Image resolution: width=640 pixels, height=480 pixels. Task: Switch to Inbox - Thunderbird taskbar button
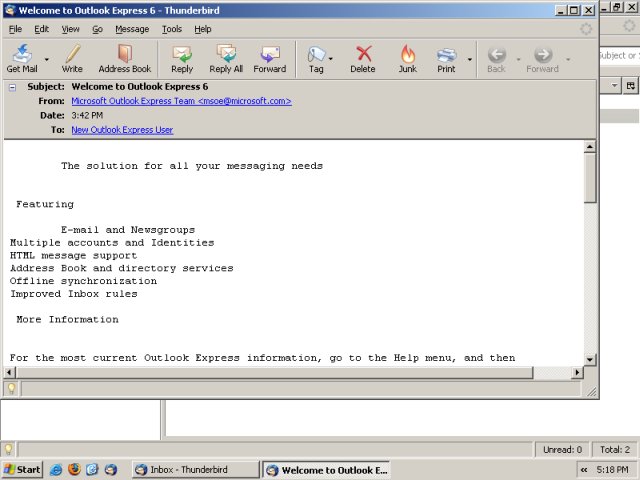click(x=196, y=470)
